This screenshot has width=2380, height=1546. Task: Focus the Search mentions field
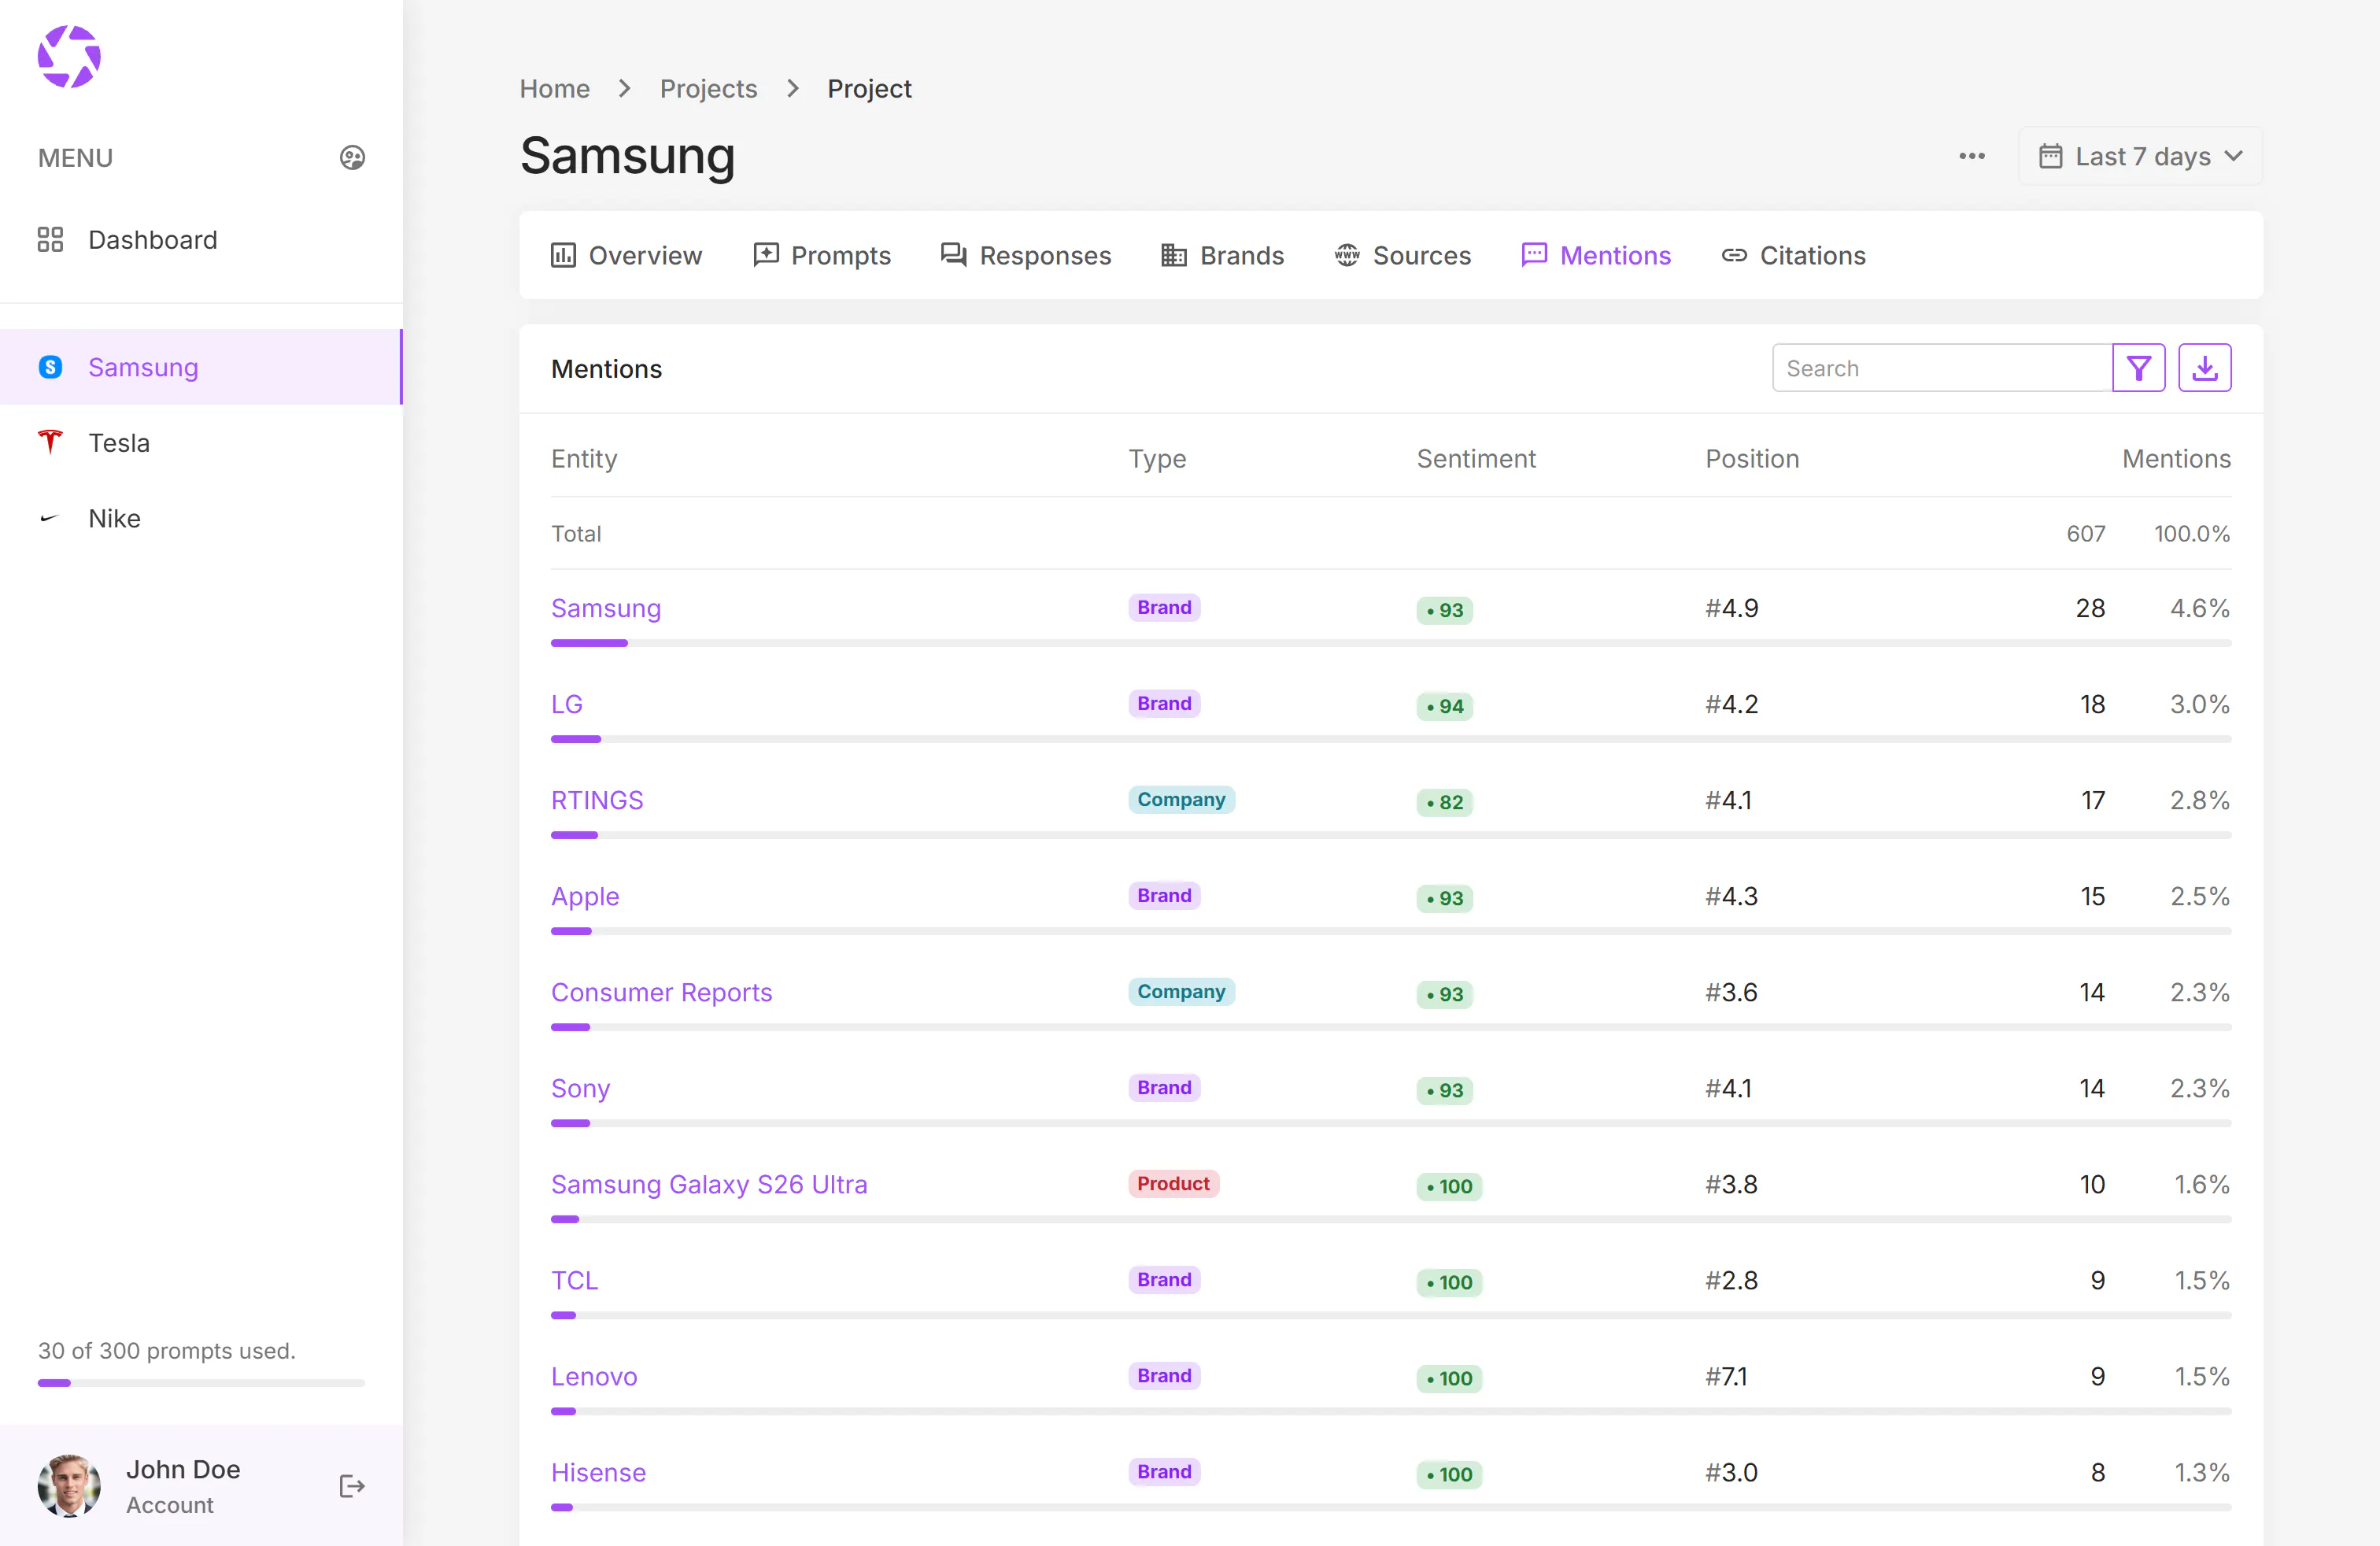pyautogui.click(x=1941, y=368)
